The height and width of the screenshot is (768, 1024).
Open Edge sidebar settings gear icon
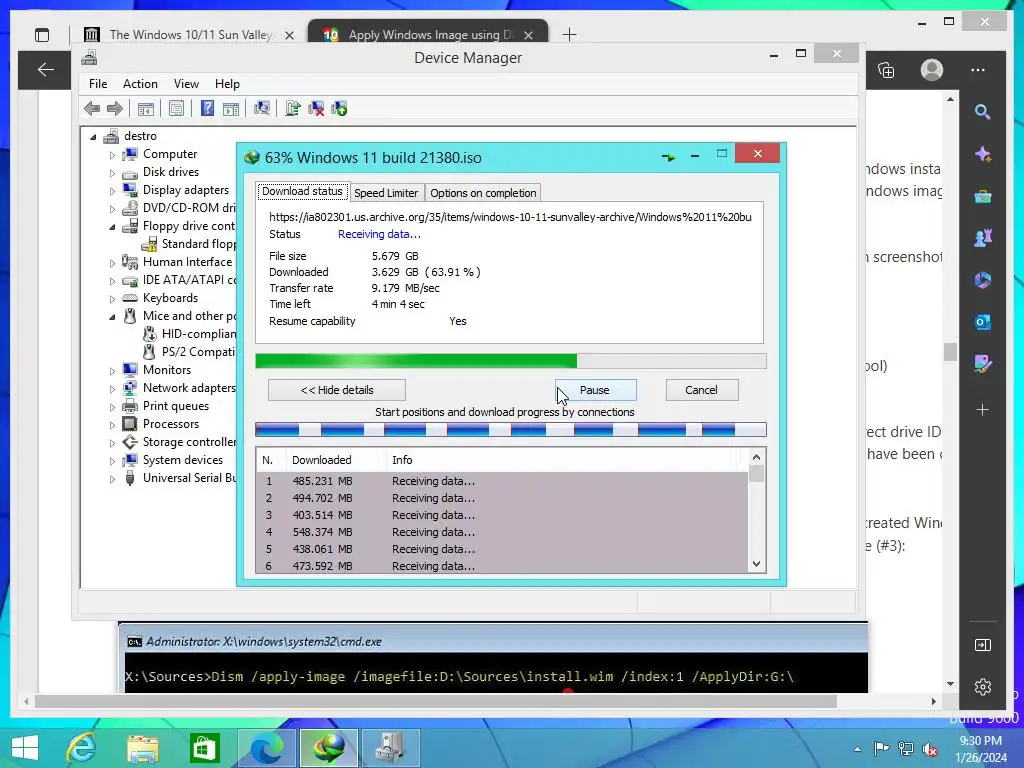click(x=982, y=686)
